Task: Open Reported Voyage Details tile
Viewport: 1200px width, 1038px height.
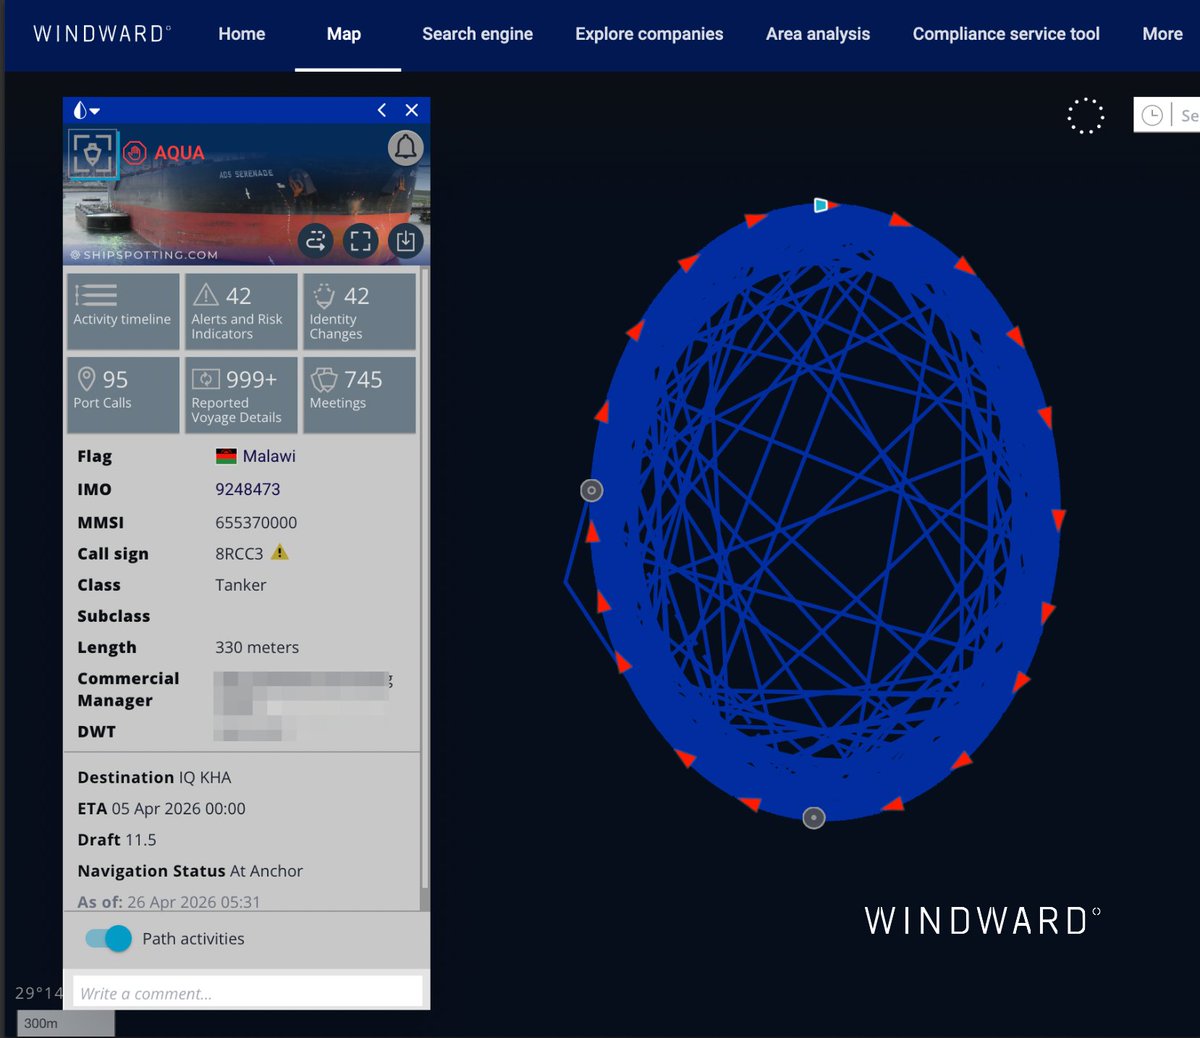Action: pos(241,395)
